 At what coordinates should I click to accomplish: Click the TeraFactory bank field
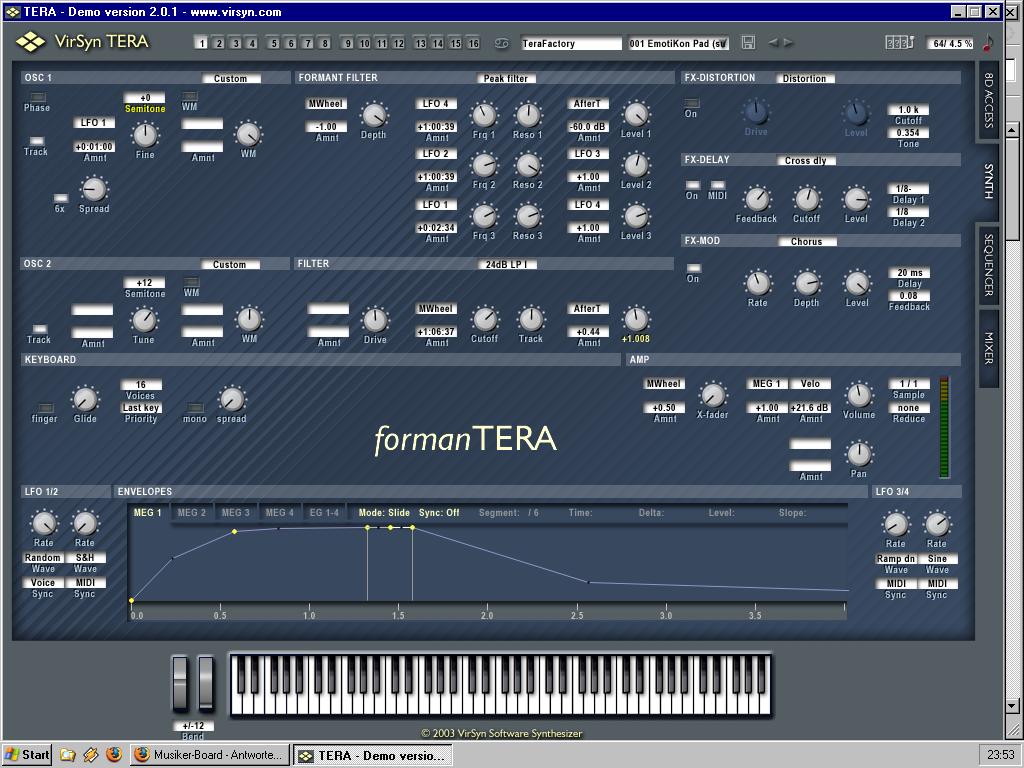click(571, 44)
